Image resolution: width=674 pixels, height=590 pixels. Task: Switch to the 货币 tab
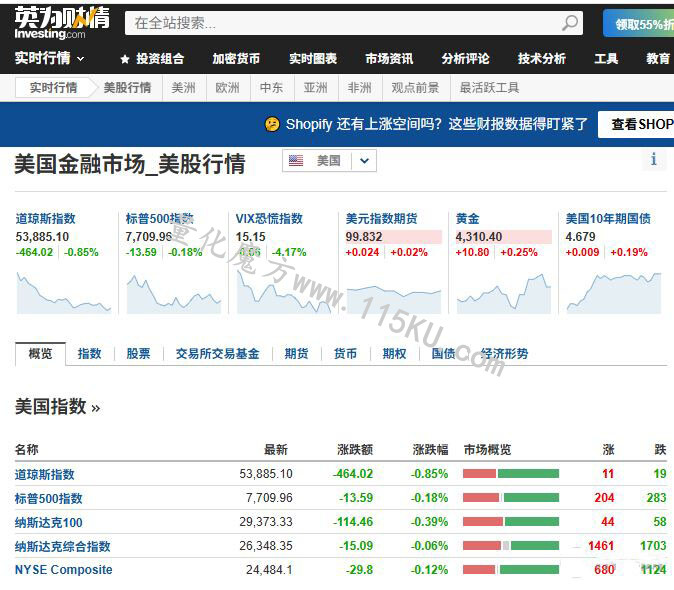coord(346,354)
